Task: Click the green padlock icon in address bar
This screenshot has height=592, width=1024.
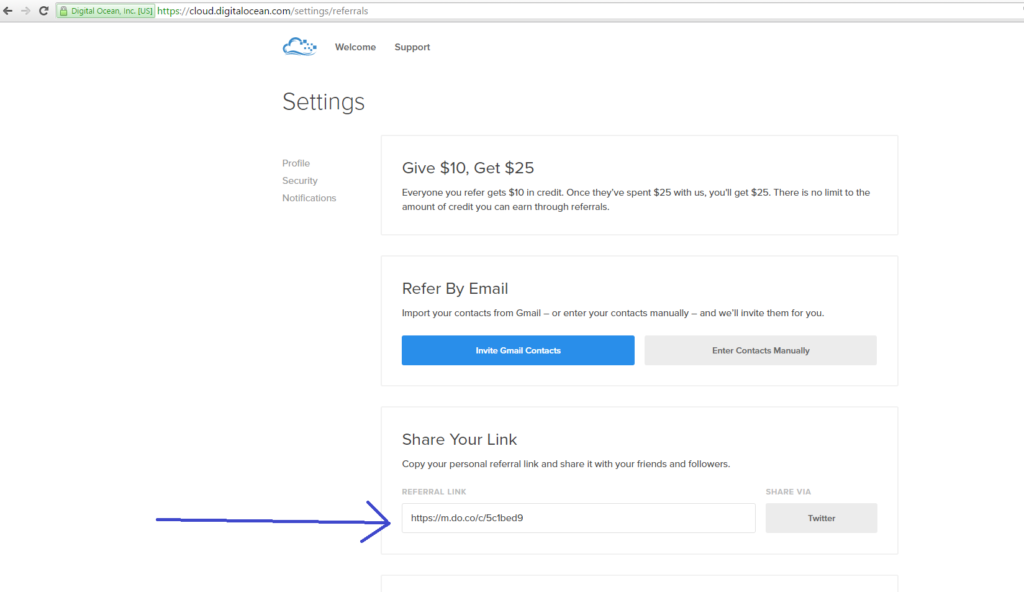Action: (x=63, y=11)
